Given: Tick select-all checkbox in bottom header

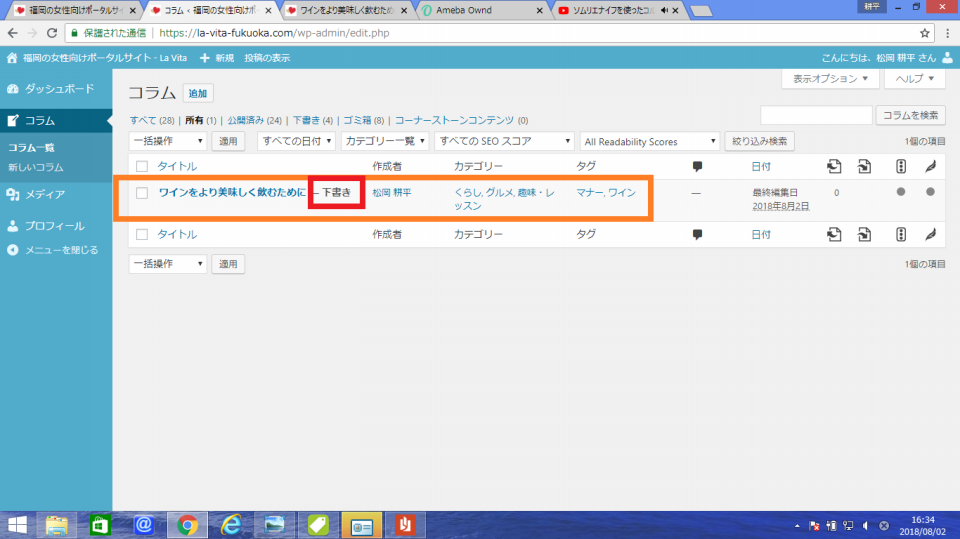Looking at the screenshot, I should 142,234.
